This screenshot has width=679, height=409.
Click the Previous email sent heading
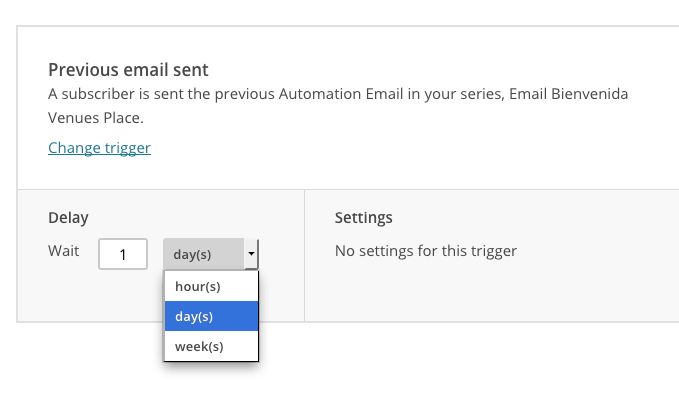click(128, 70)
